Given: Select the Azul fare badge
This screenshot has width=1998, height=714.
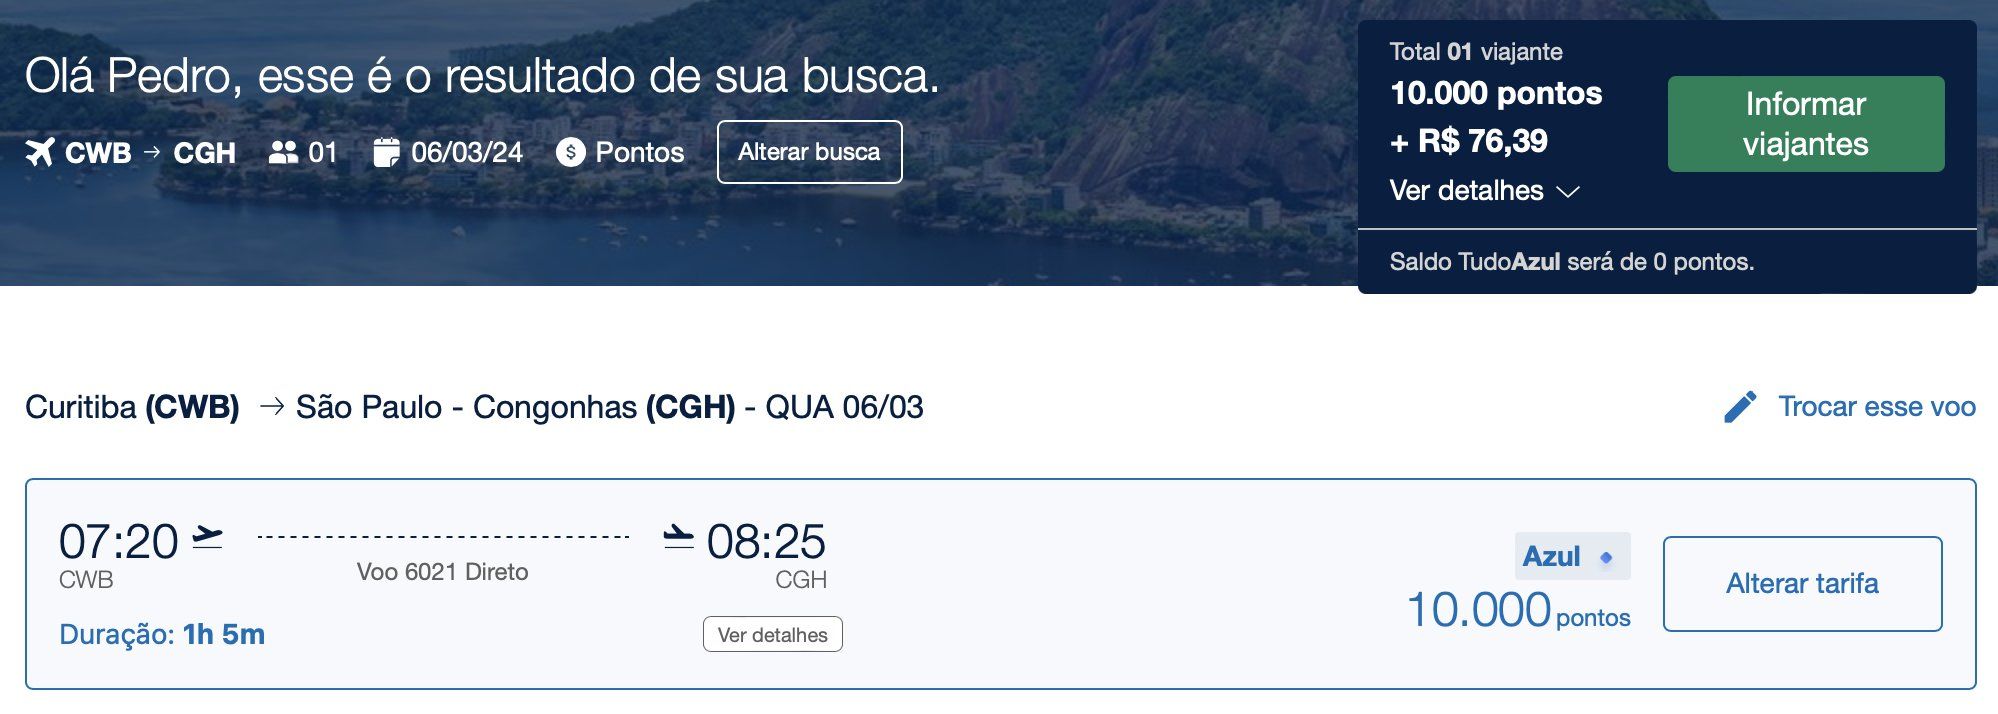Looking at the screenshot, I should tap(1572, 556).
